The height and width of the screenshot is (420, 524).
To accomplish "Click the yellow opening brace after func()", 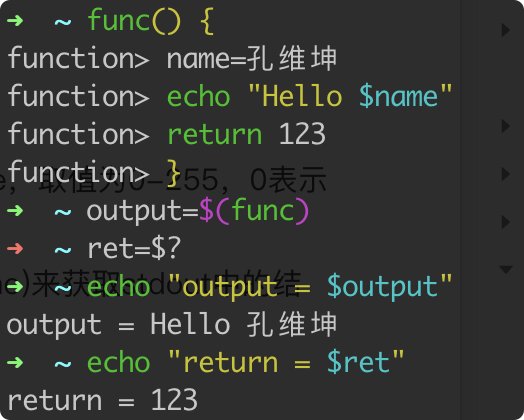I will 207,21.
